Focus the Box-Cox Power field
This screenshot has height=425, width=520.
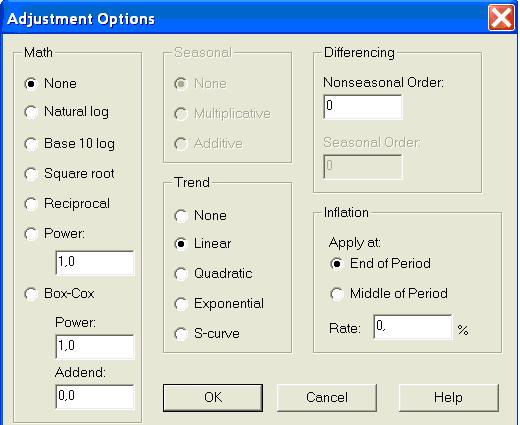pyautogui.click(x=95, y=347)
